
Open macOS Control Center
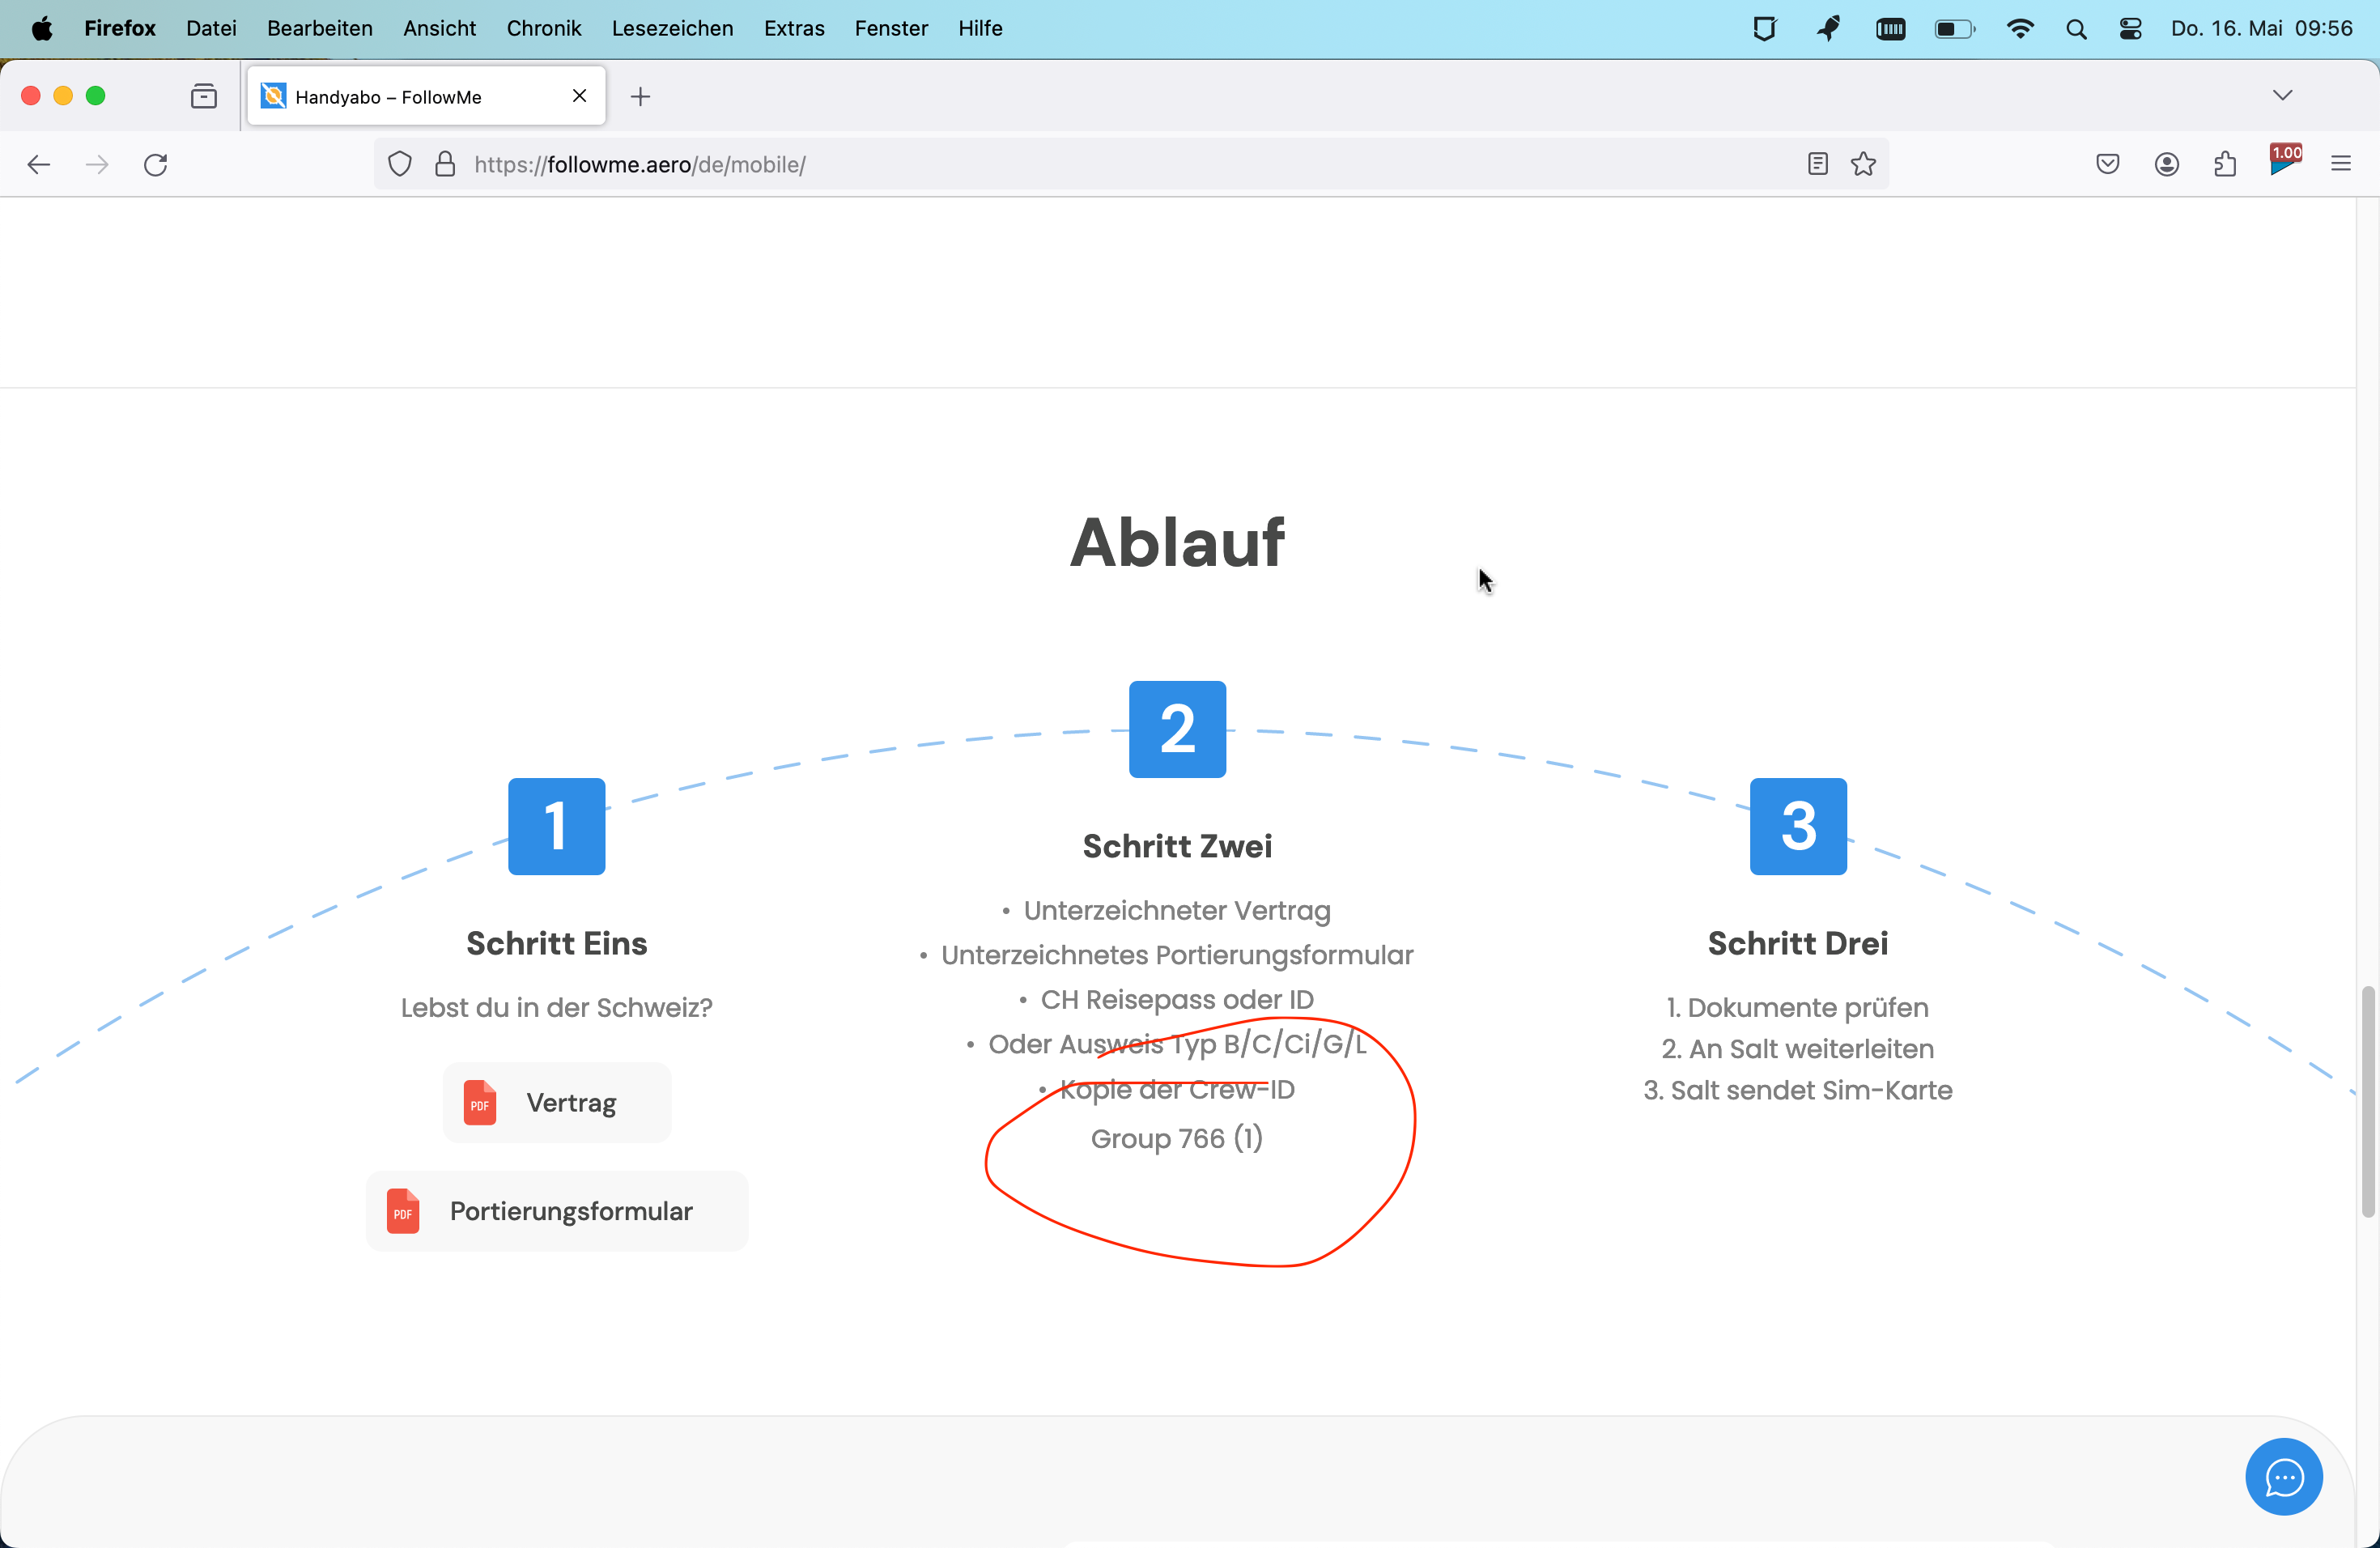click(2130, 29)
